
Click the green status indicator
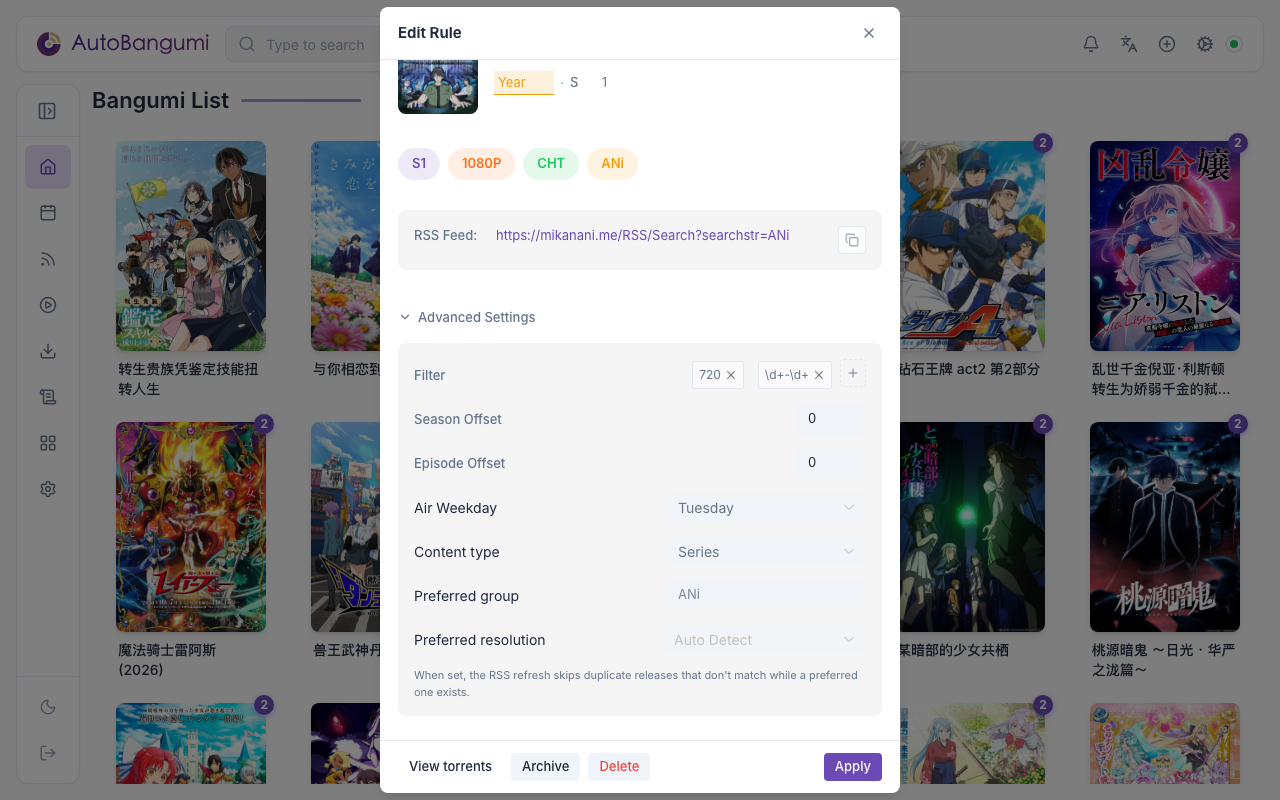[1234, 44]
